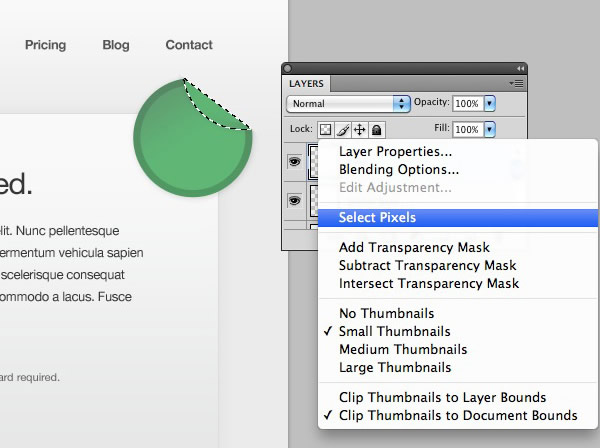Click the Blog nav link
This screenshot has height=448, width=600.
pos(116,45)
